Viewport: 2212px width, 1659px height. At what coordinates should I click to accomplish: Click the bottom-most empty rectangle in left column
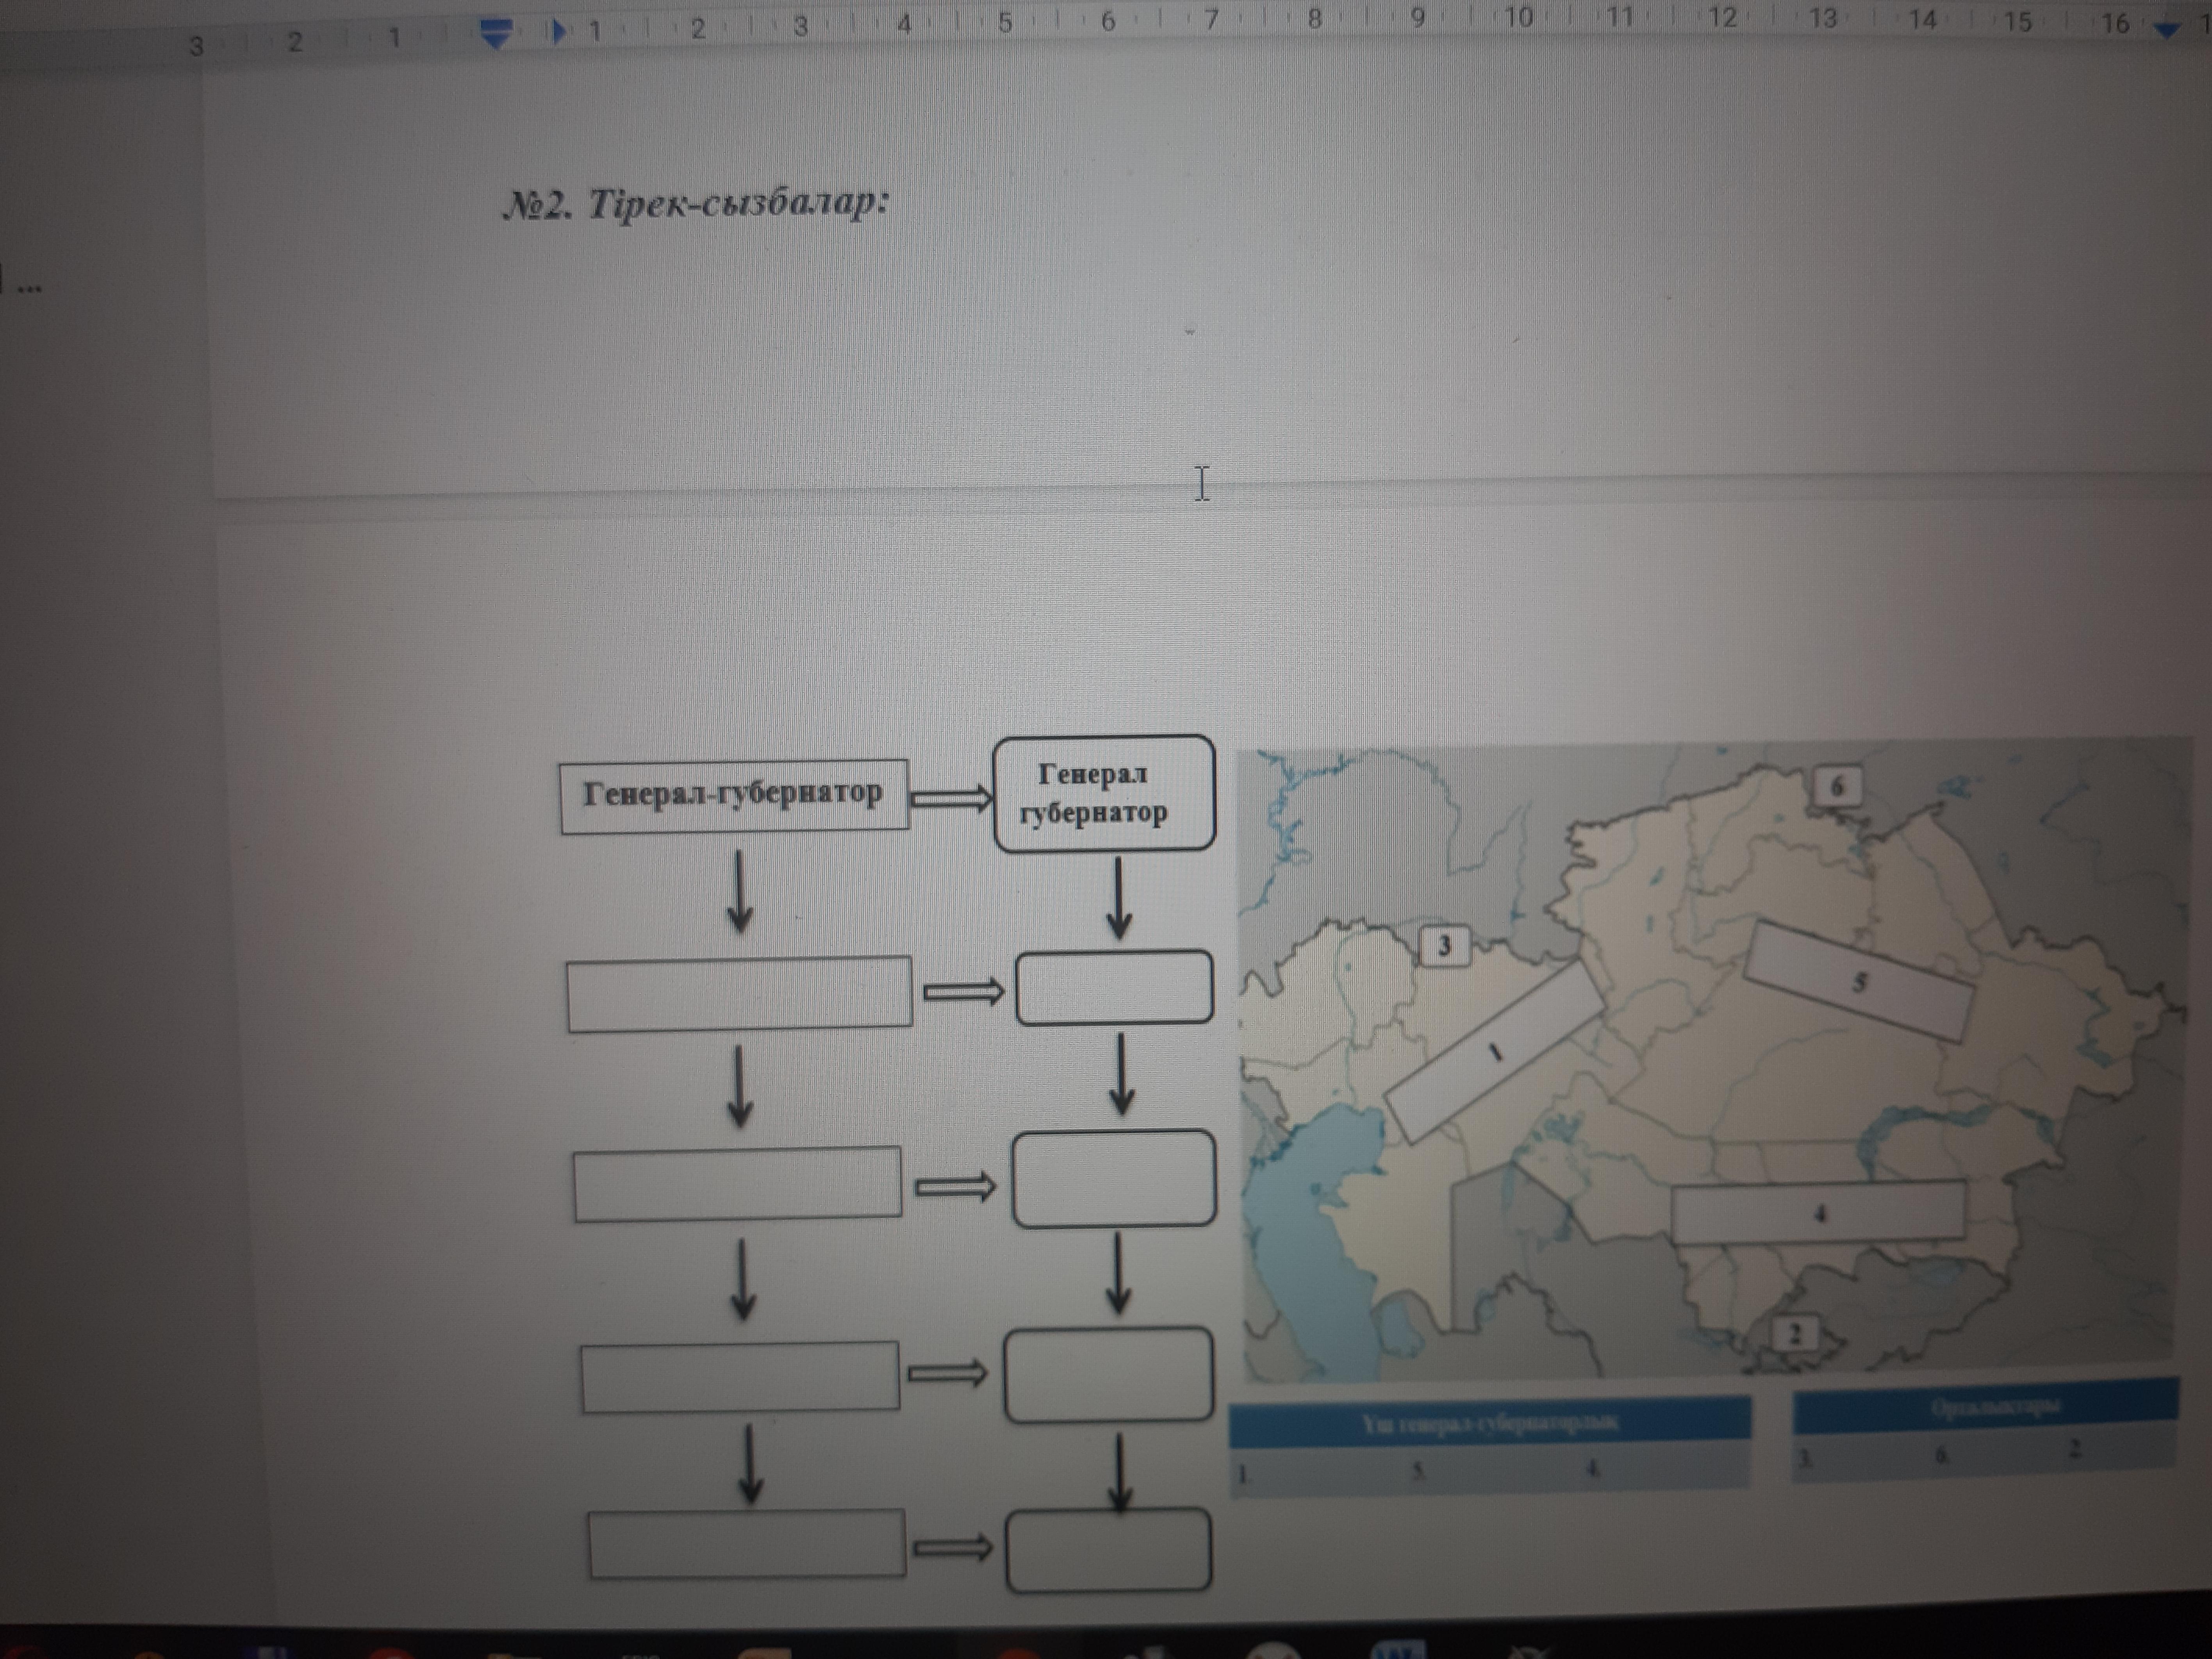[x=747, y=1544]
